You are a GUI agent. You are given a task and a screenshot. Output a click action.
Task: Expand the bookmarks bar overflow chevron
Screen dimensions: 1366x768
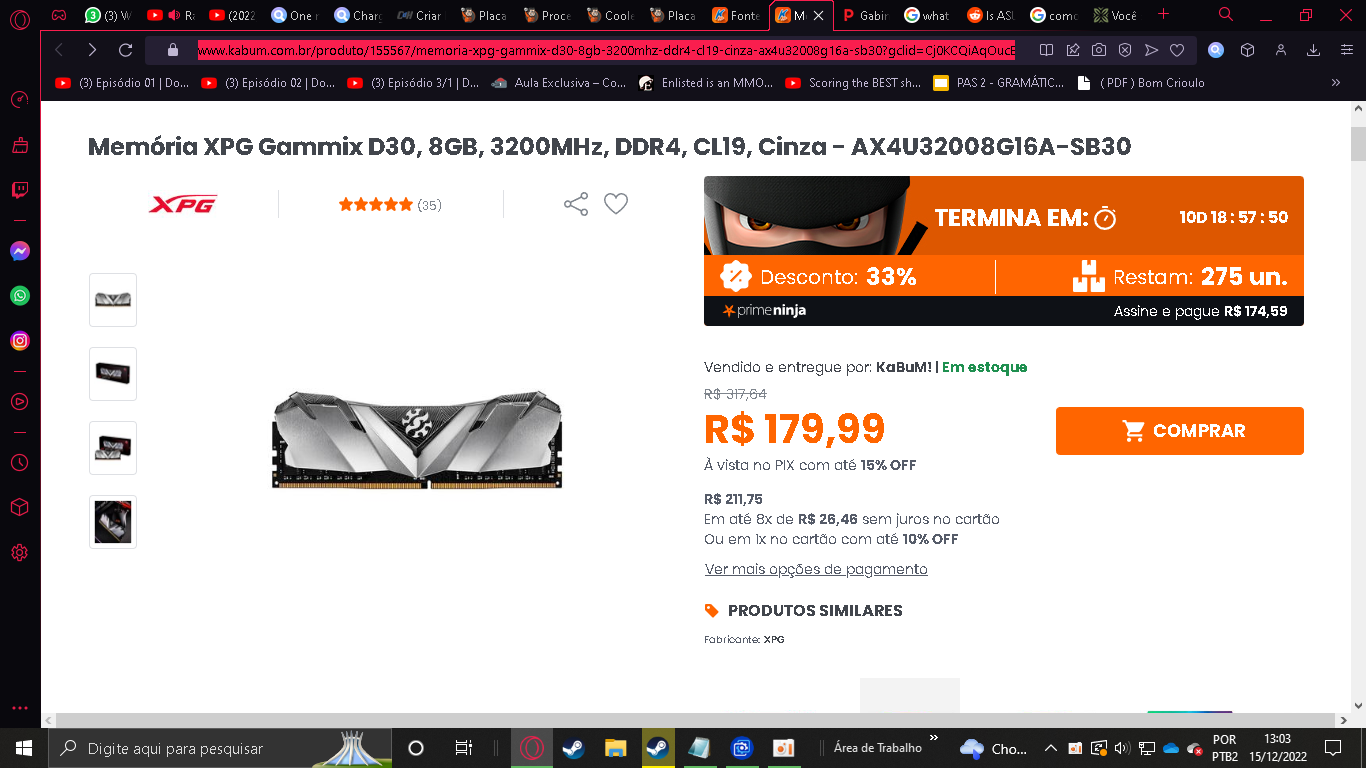[1335, 83]
